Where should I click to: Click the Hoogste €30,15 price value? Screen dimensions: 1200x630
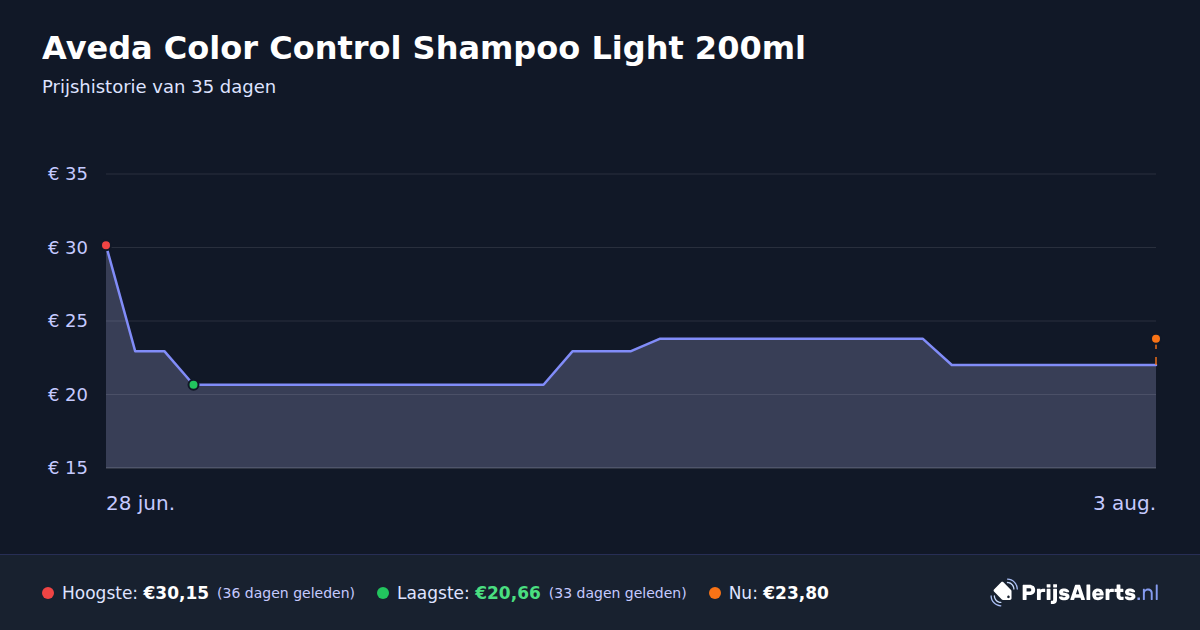(176, 593)
